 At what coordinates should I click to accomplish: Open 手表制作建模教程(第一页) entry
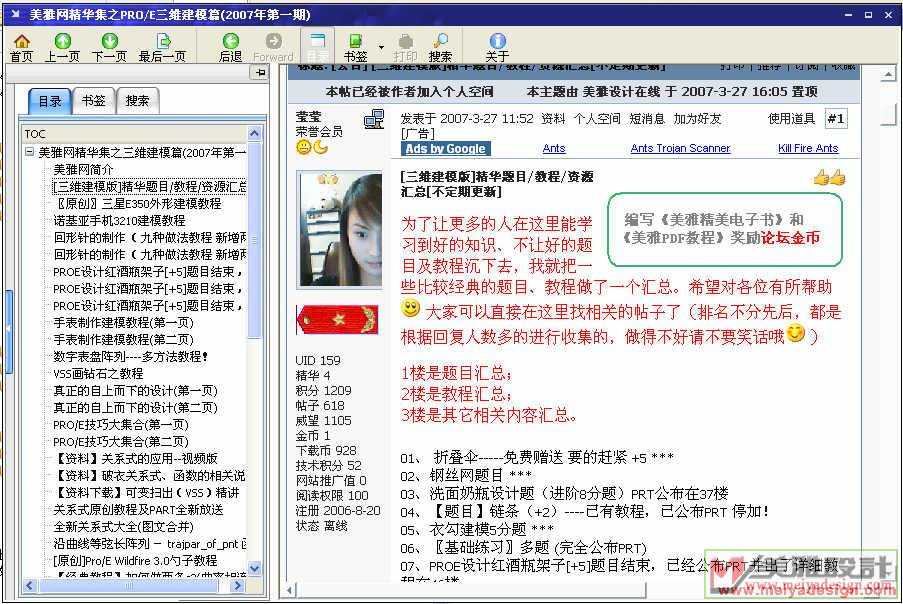(123, 322)
